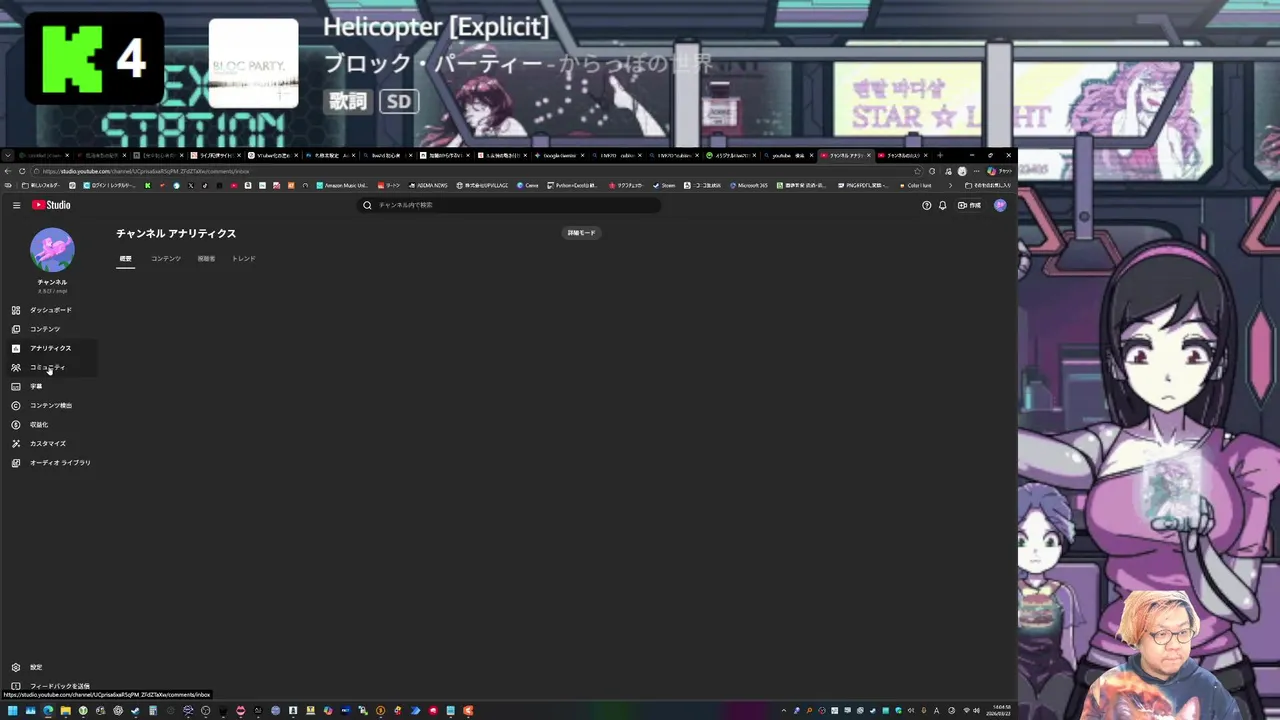
Task: Open the Microsoft 365 bookmark
Action: pyautogui.click(x=749, y=185)
